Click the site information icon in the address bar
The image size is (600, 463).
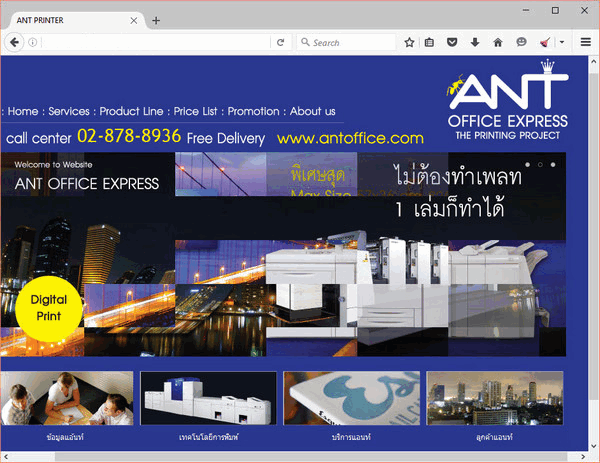pos(33,42)
